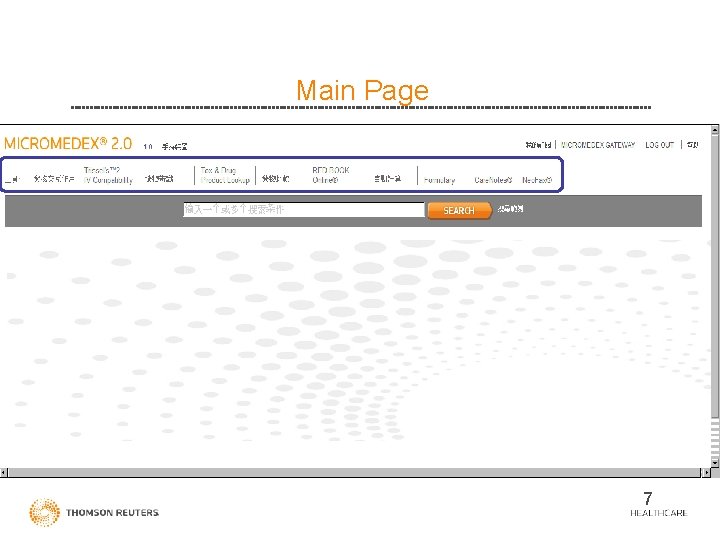
Task: Click the MICROMEDEX 2.0 logo
Action: [x=68, y=144]
